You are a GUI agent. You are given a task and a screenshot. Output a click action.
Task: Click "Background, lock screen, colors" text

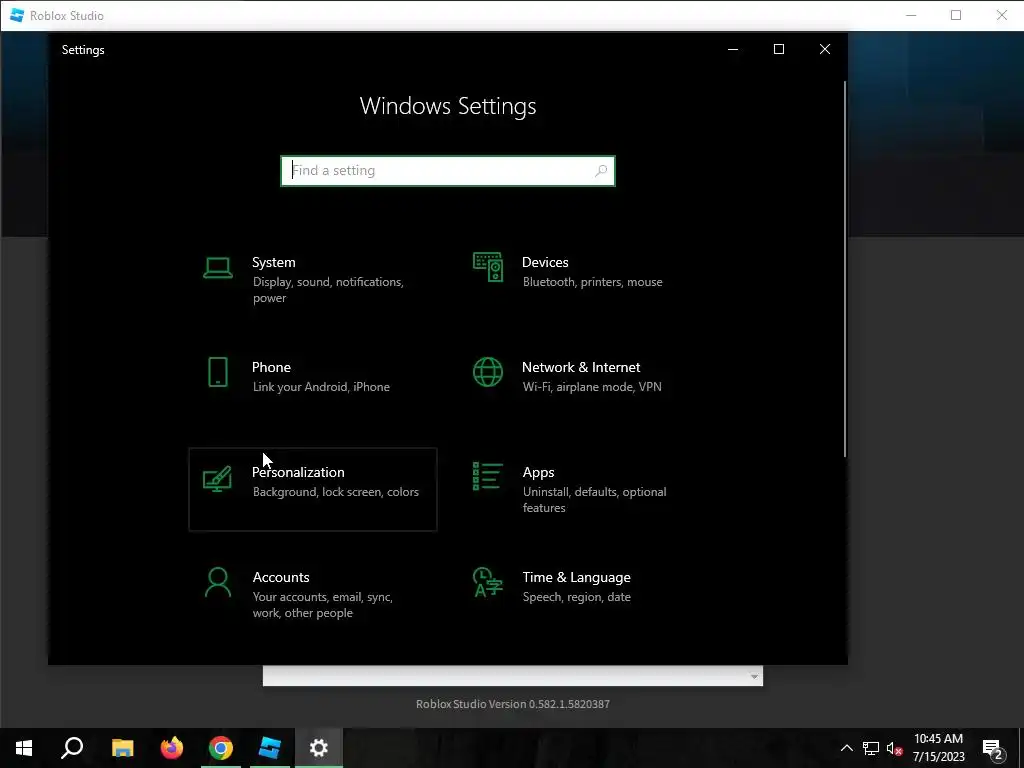click(336, 492)
